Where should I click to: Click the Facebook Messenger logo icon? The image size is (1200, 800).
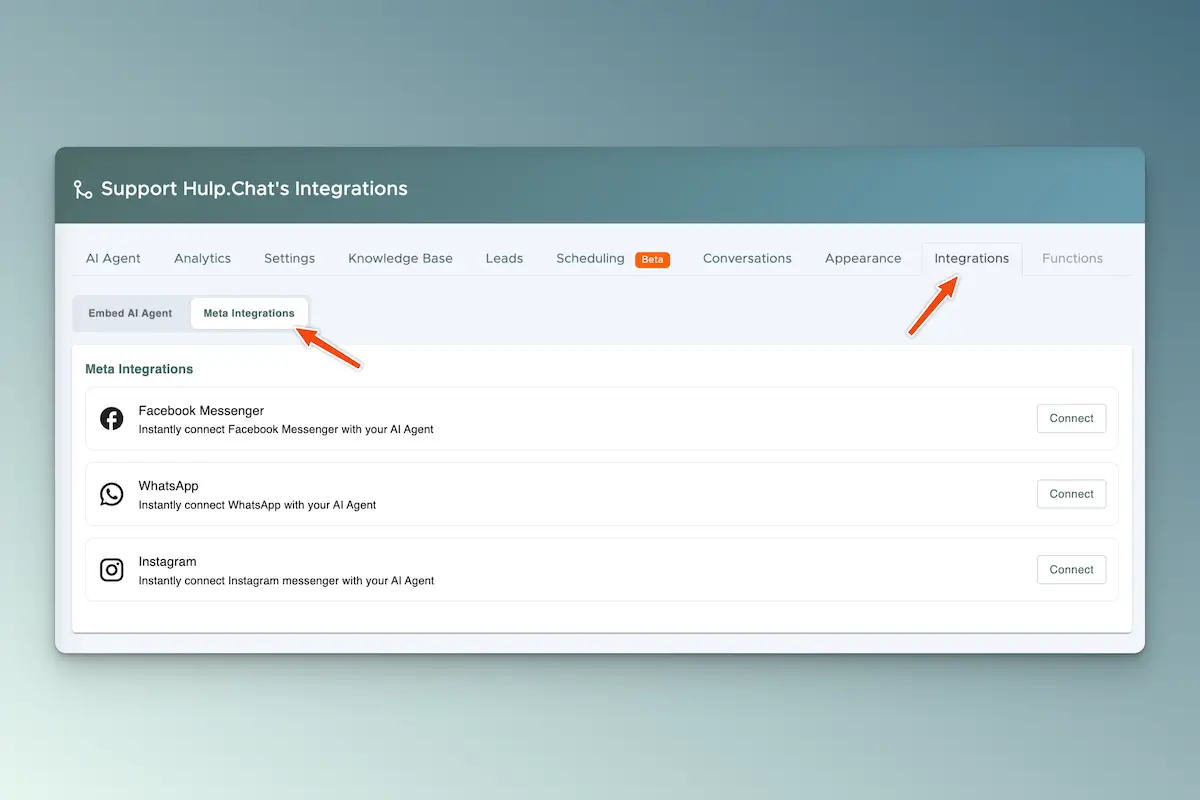point(112,419)
